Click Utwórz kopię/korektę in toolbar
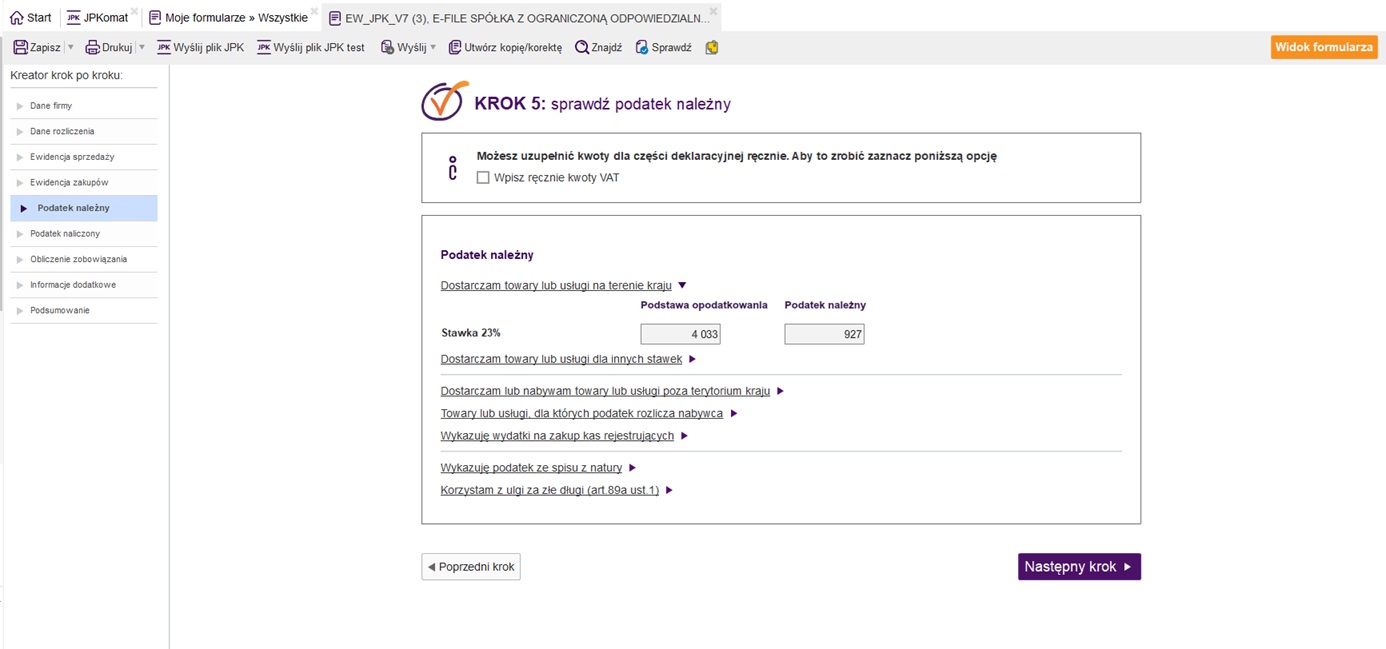 [x=505, y=47]
